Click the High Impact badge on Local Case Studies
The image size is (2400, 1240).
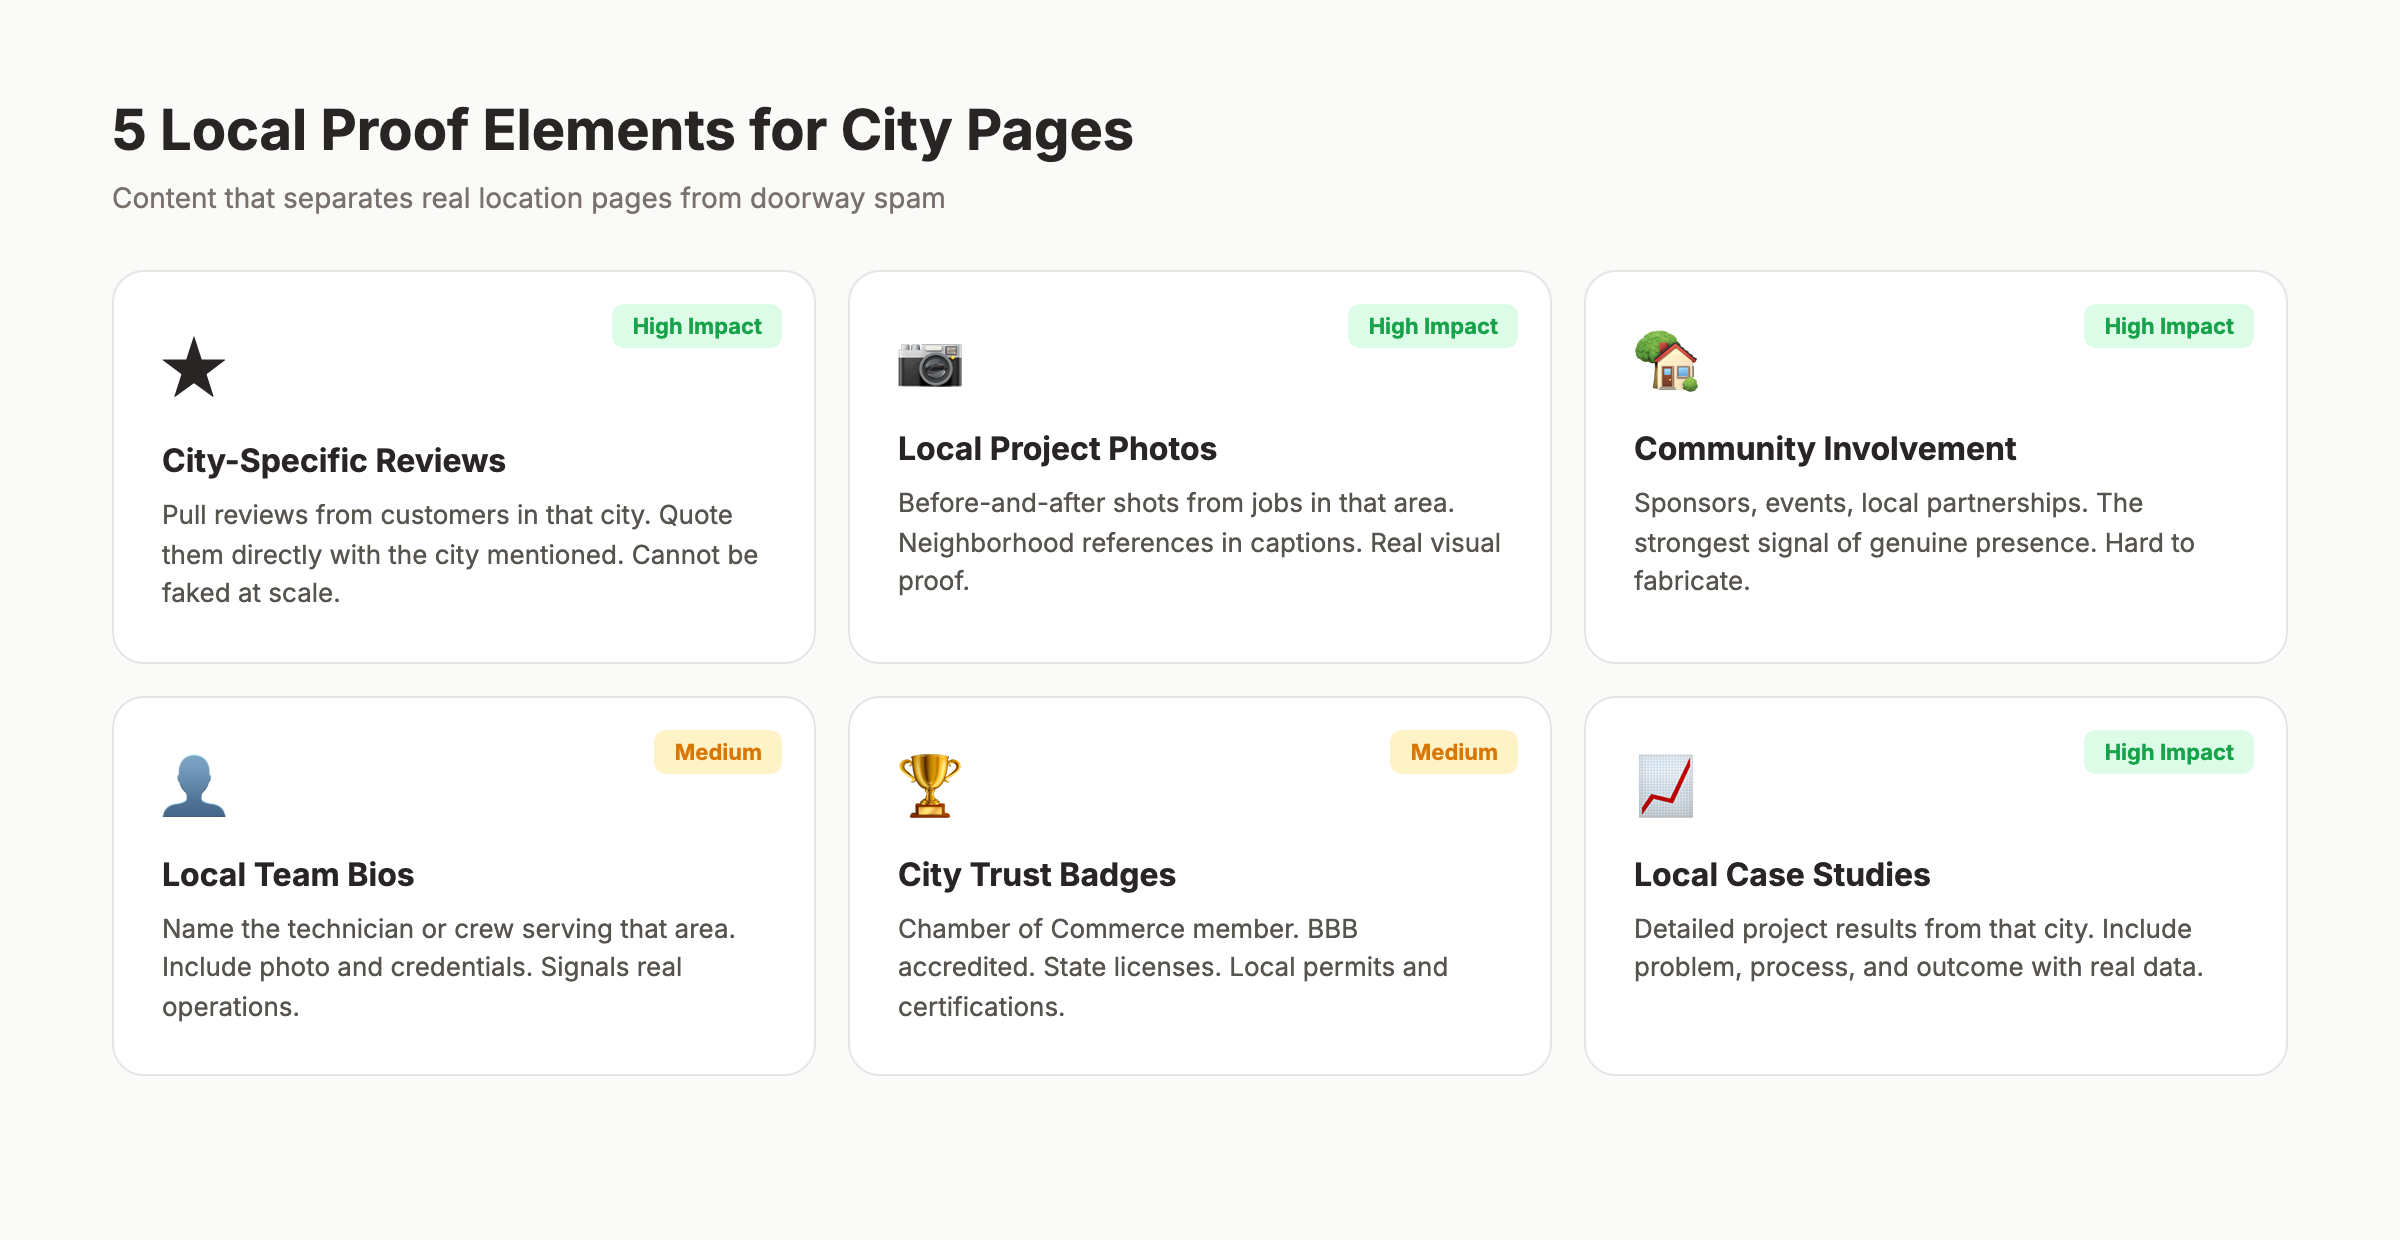pyautogui.click(x=2168, y=751)
